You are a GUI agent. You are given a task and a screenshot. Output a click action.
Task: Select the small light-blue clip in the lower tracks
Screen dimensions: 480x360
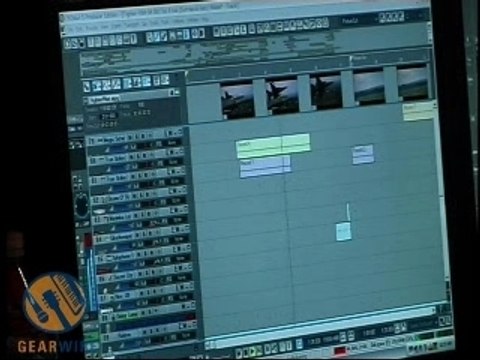[343, 232]
